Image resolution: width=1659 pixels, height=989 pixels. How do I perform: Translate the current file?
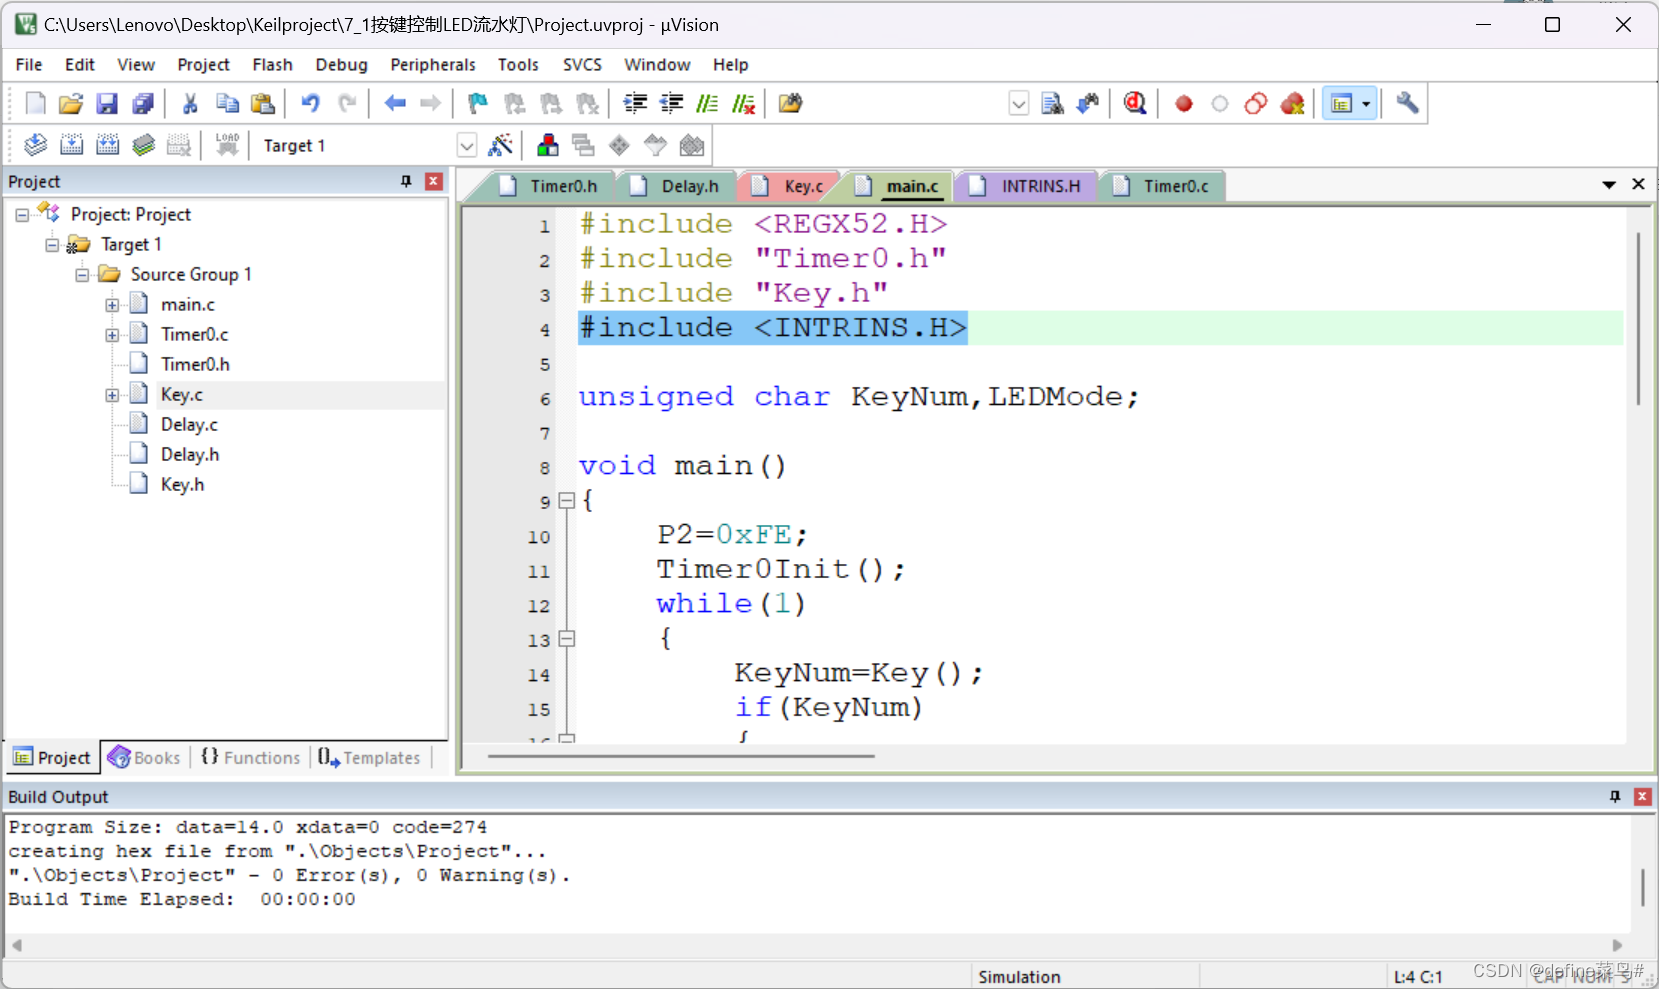pyautogui.click(x=35, y=145)
